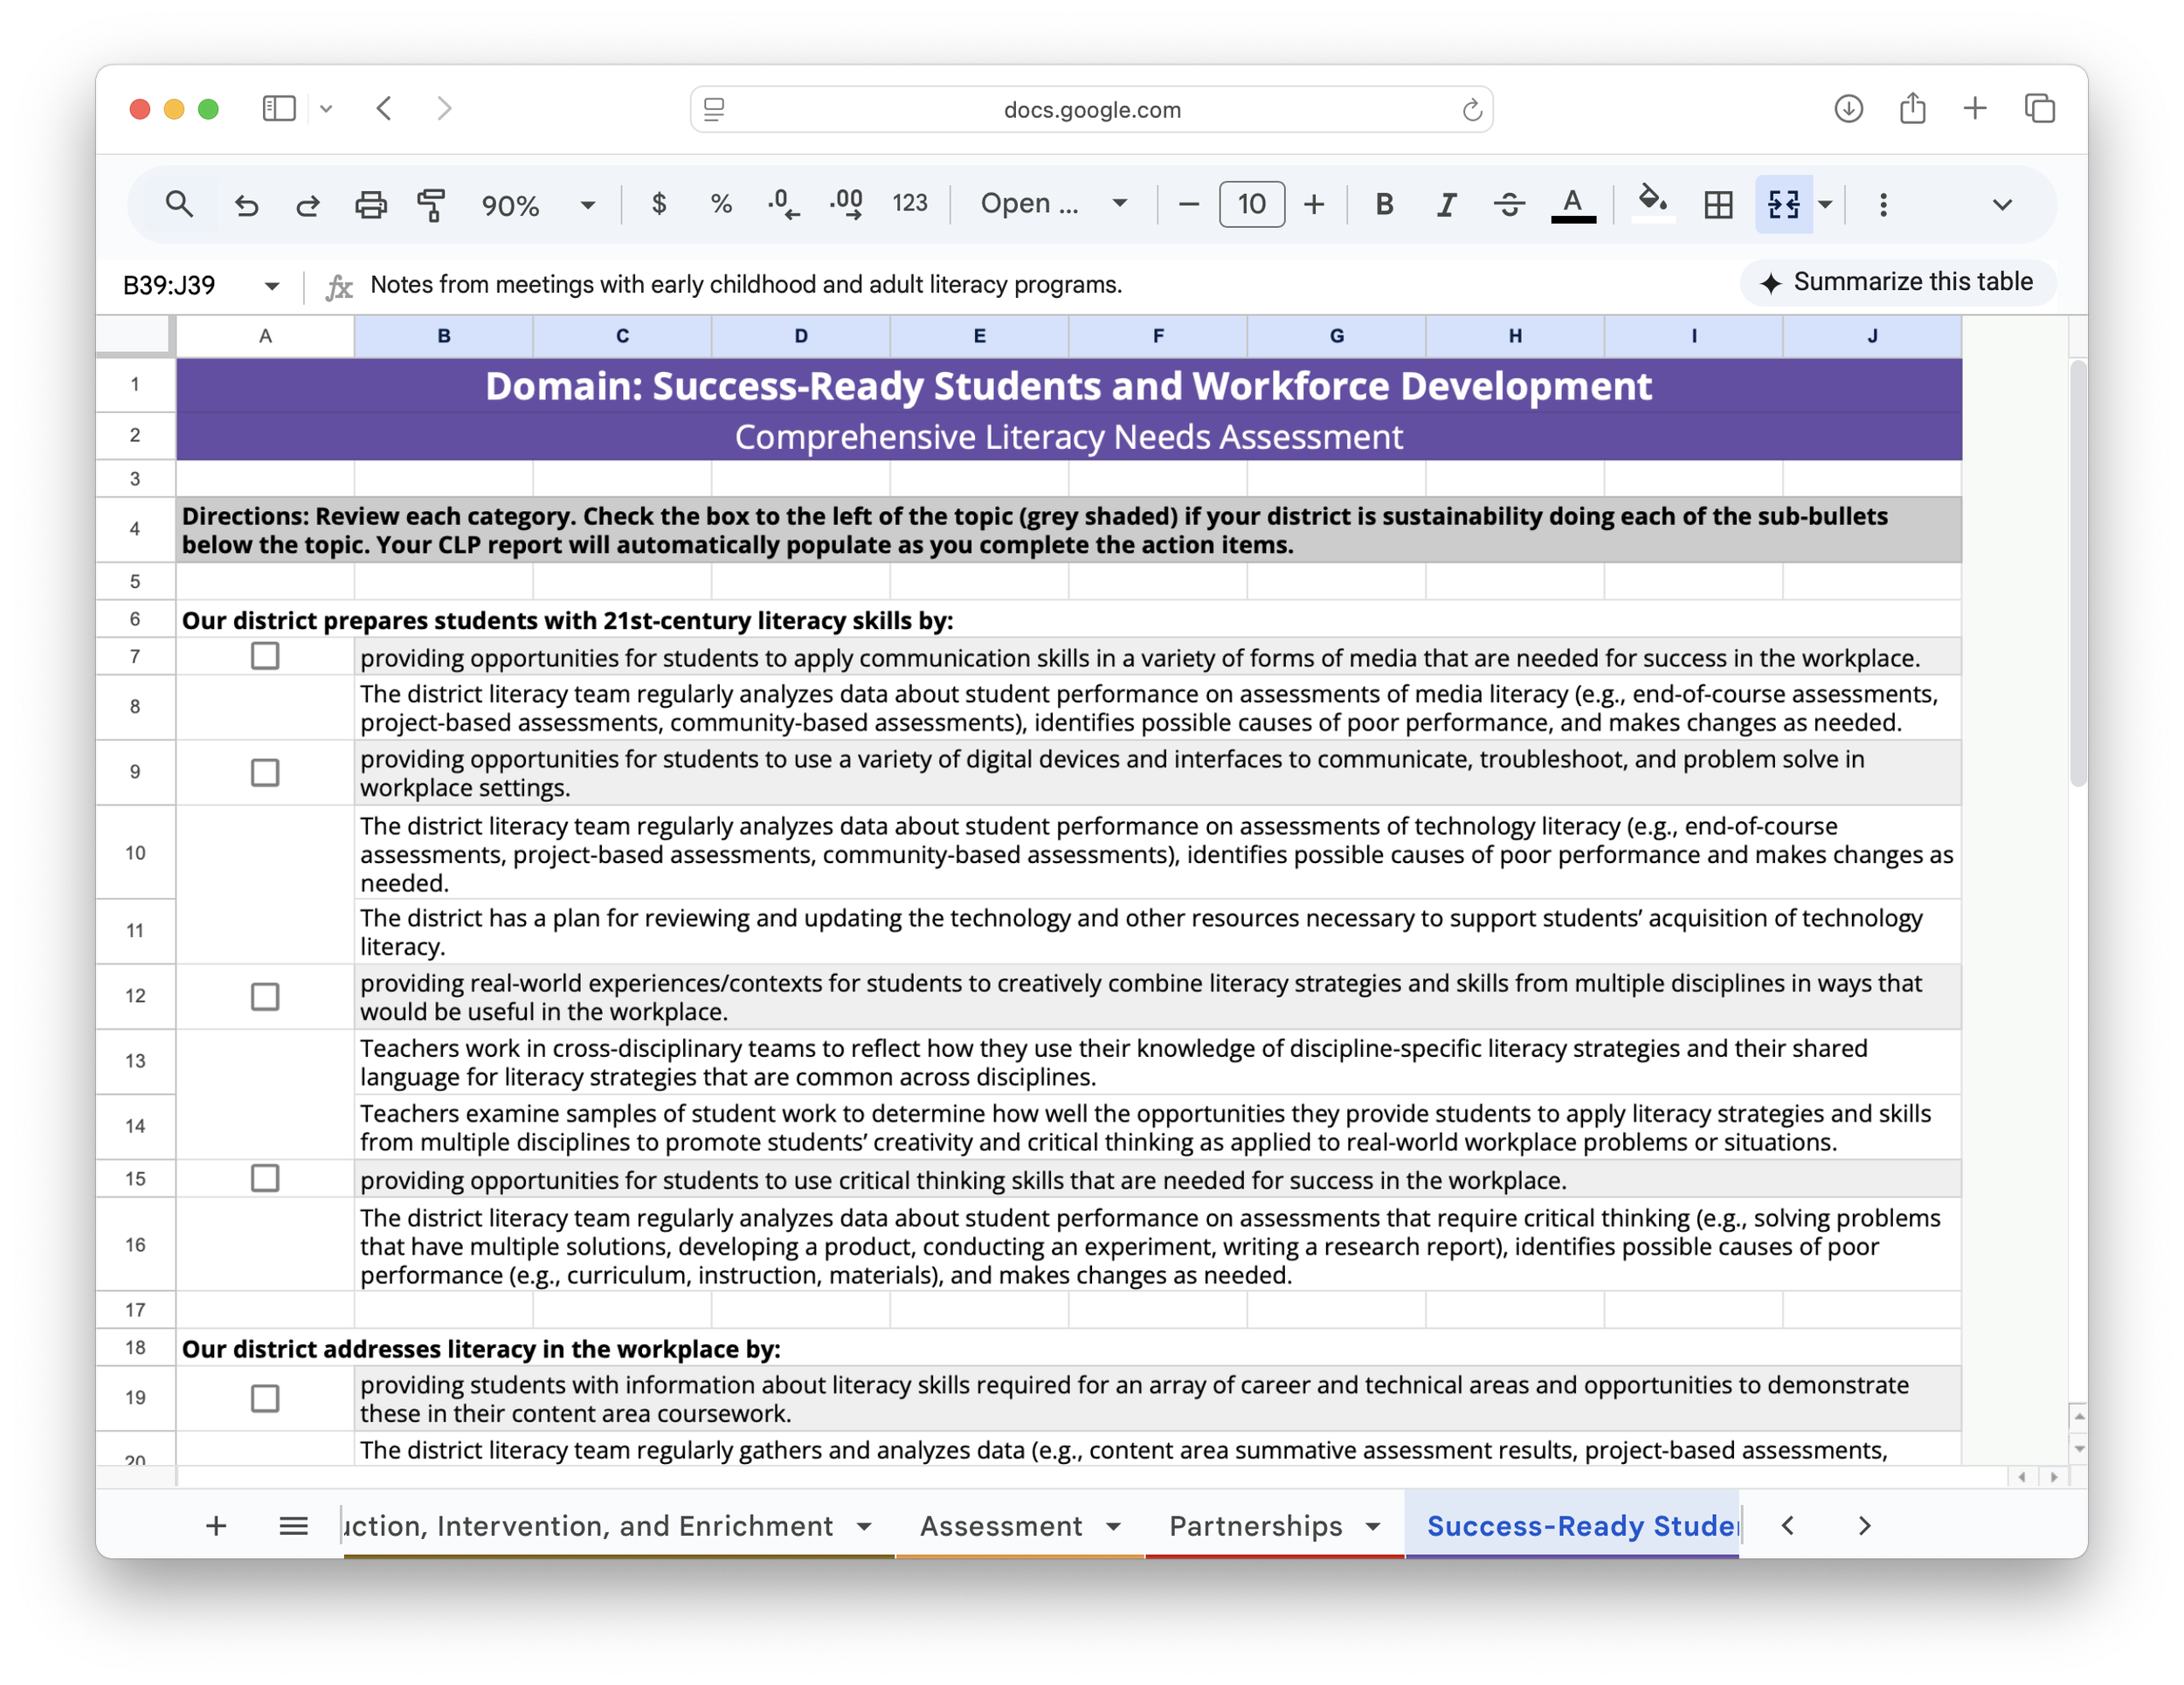Click the print icon in toolbar
The width and height of the screenshot is (2184, 1685).
point(370,204)
